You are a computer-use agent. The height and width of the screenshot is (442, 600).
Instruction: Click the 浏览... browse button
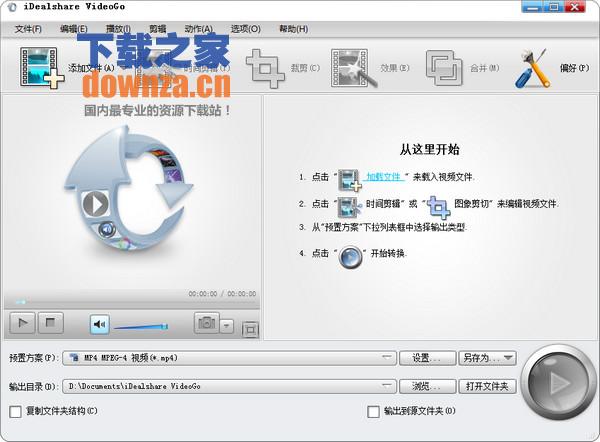427,387
